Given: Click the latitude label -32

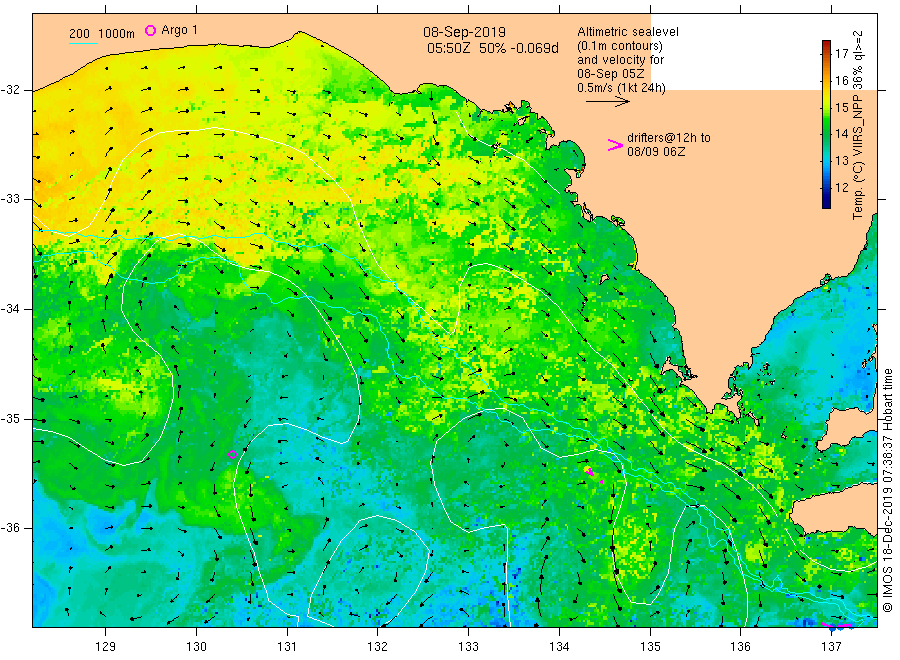Looking at the screenshot, I should click(x=10, y=90).
